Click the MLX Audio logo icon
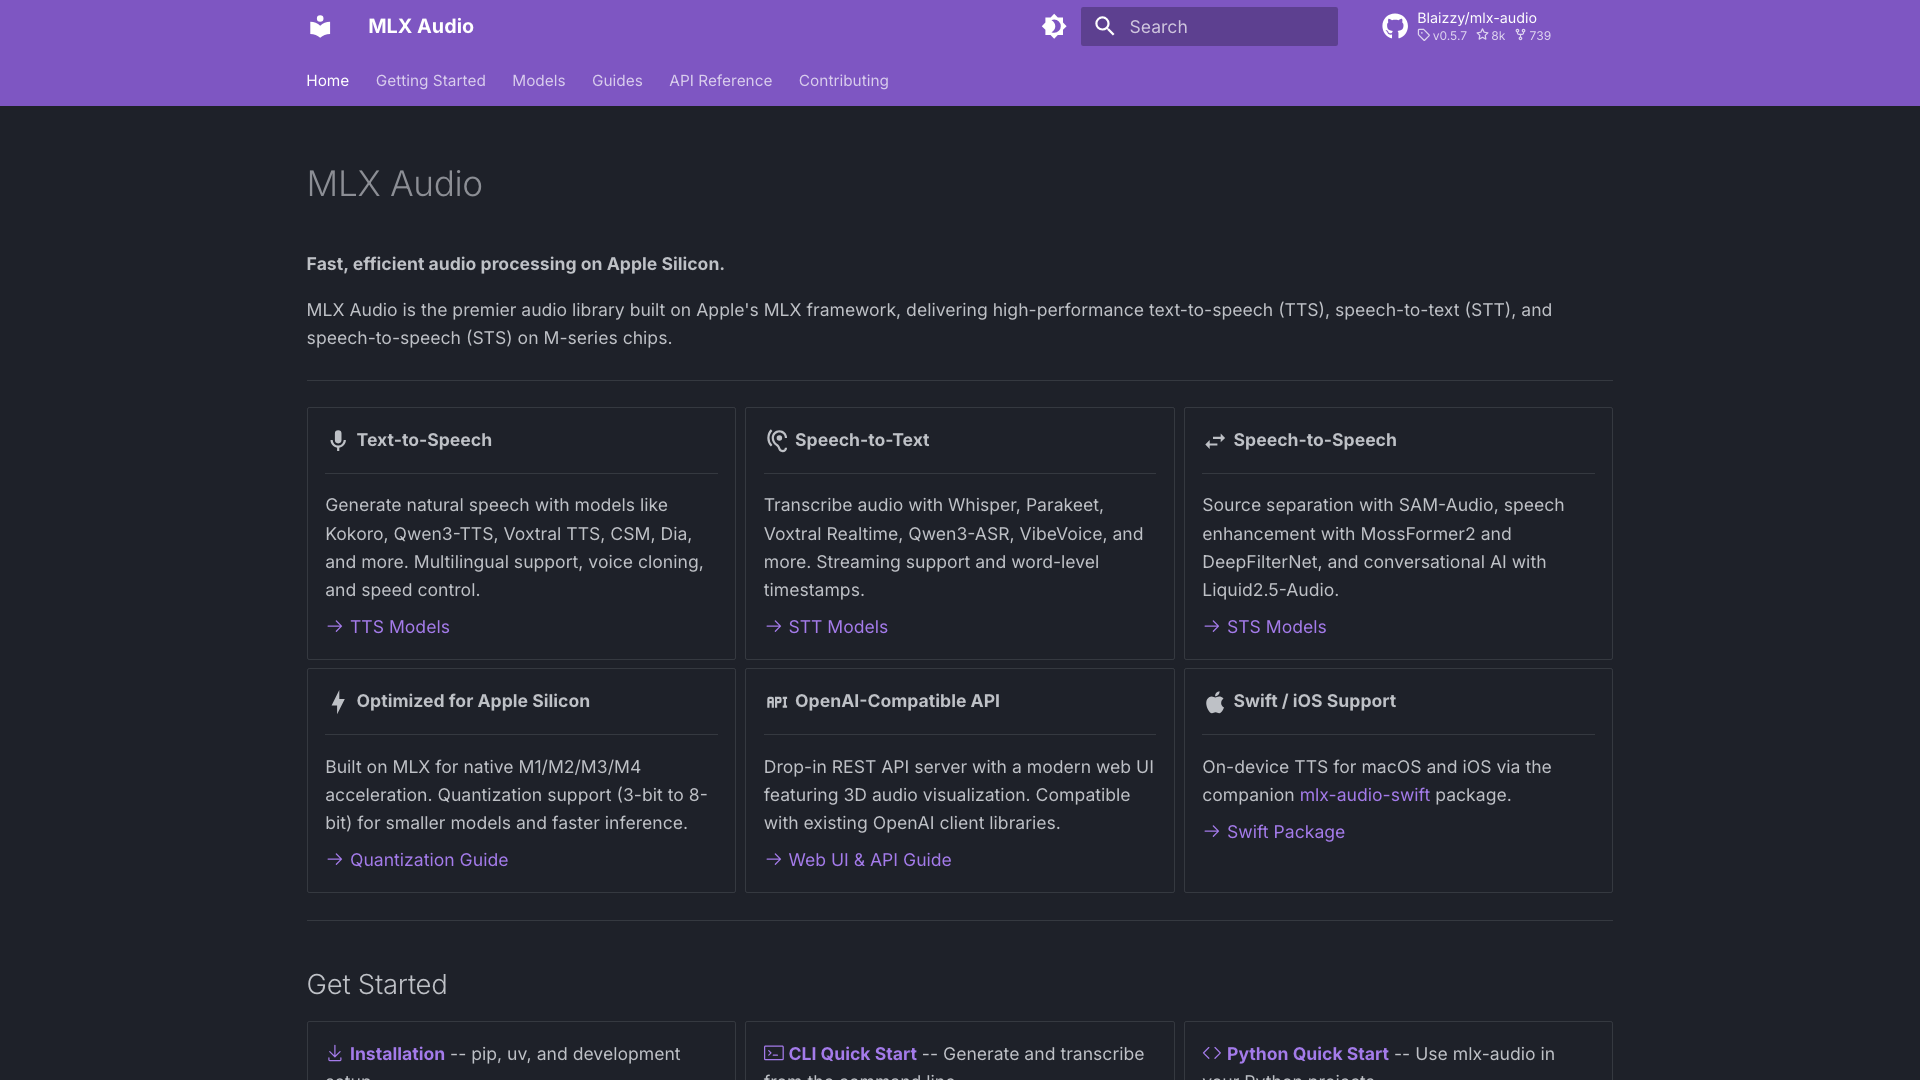 coord(320,26)
